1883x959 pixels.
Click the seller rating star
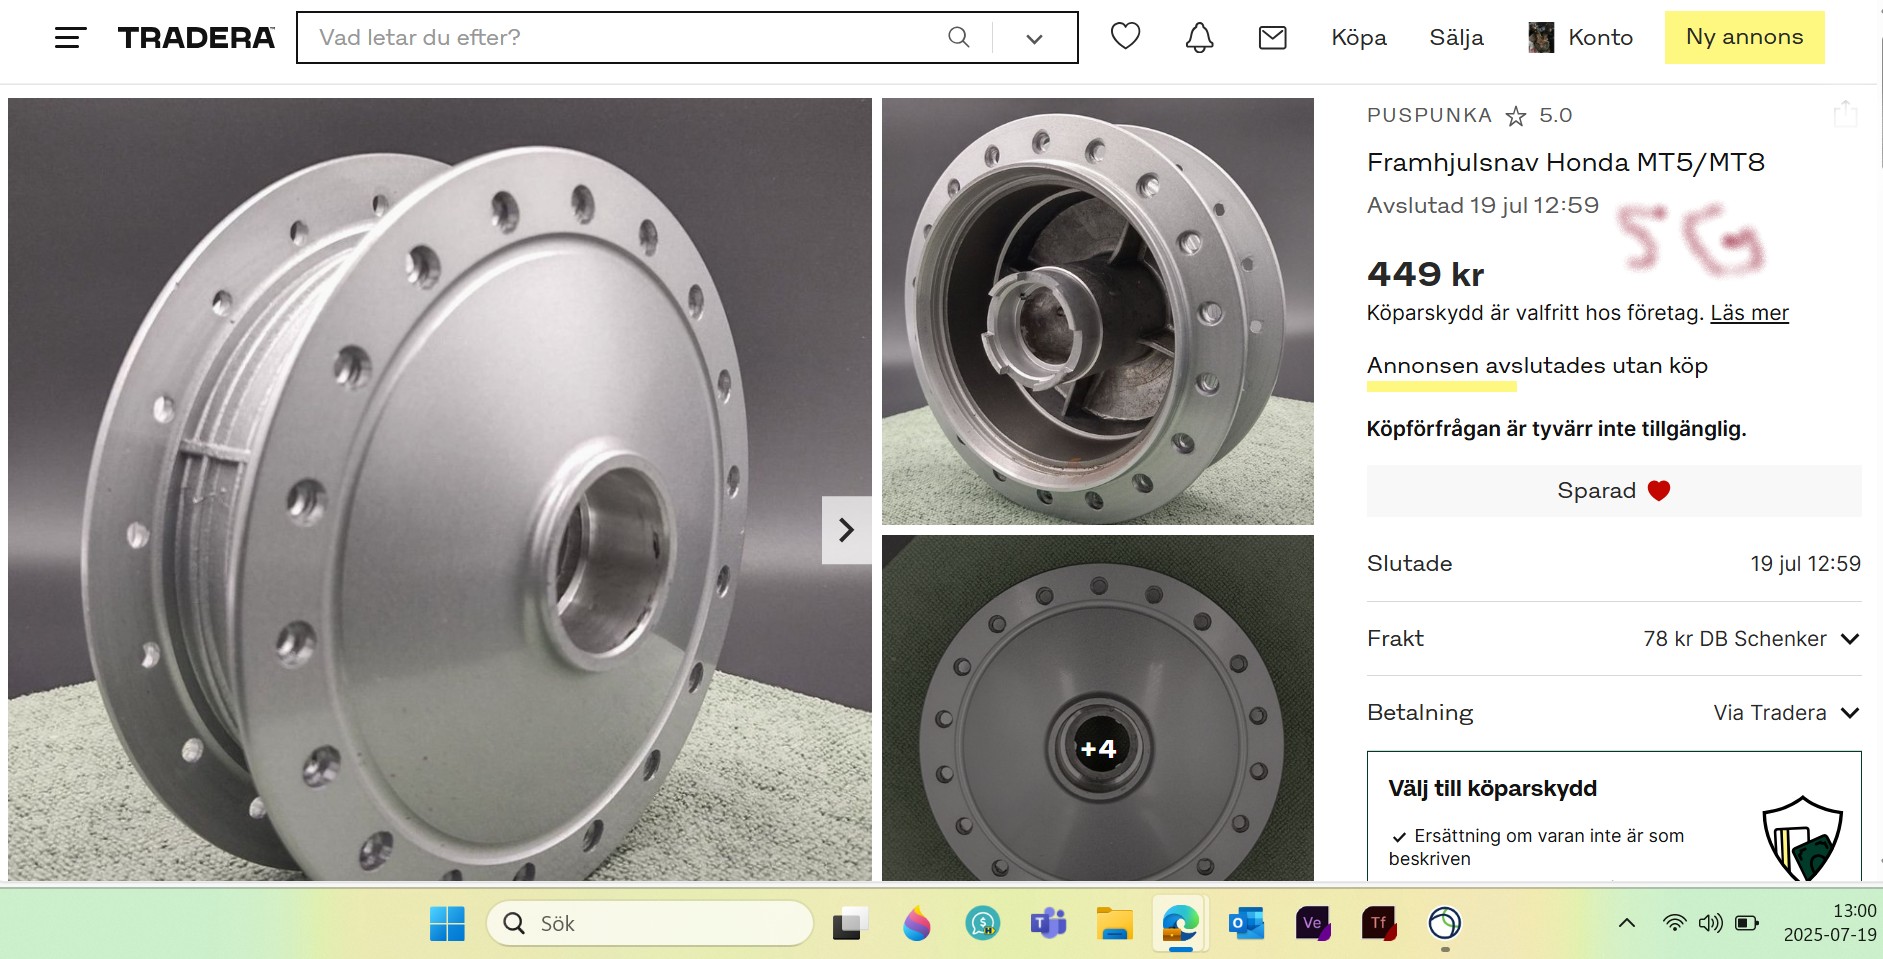tap(1516, 116)
